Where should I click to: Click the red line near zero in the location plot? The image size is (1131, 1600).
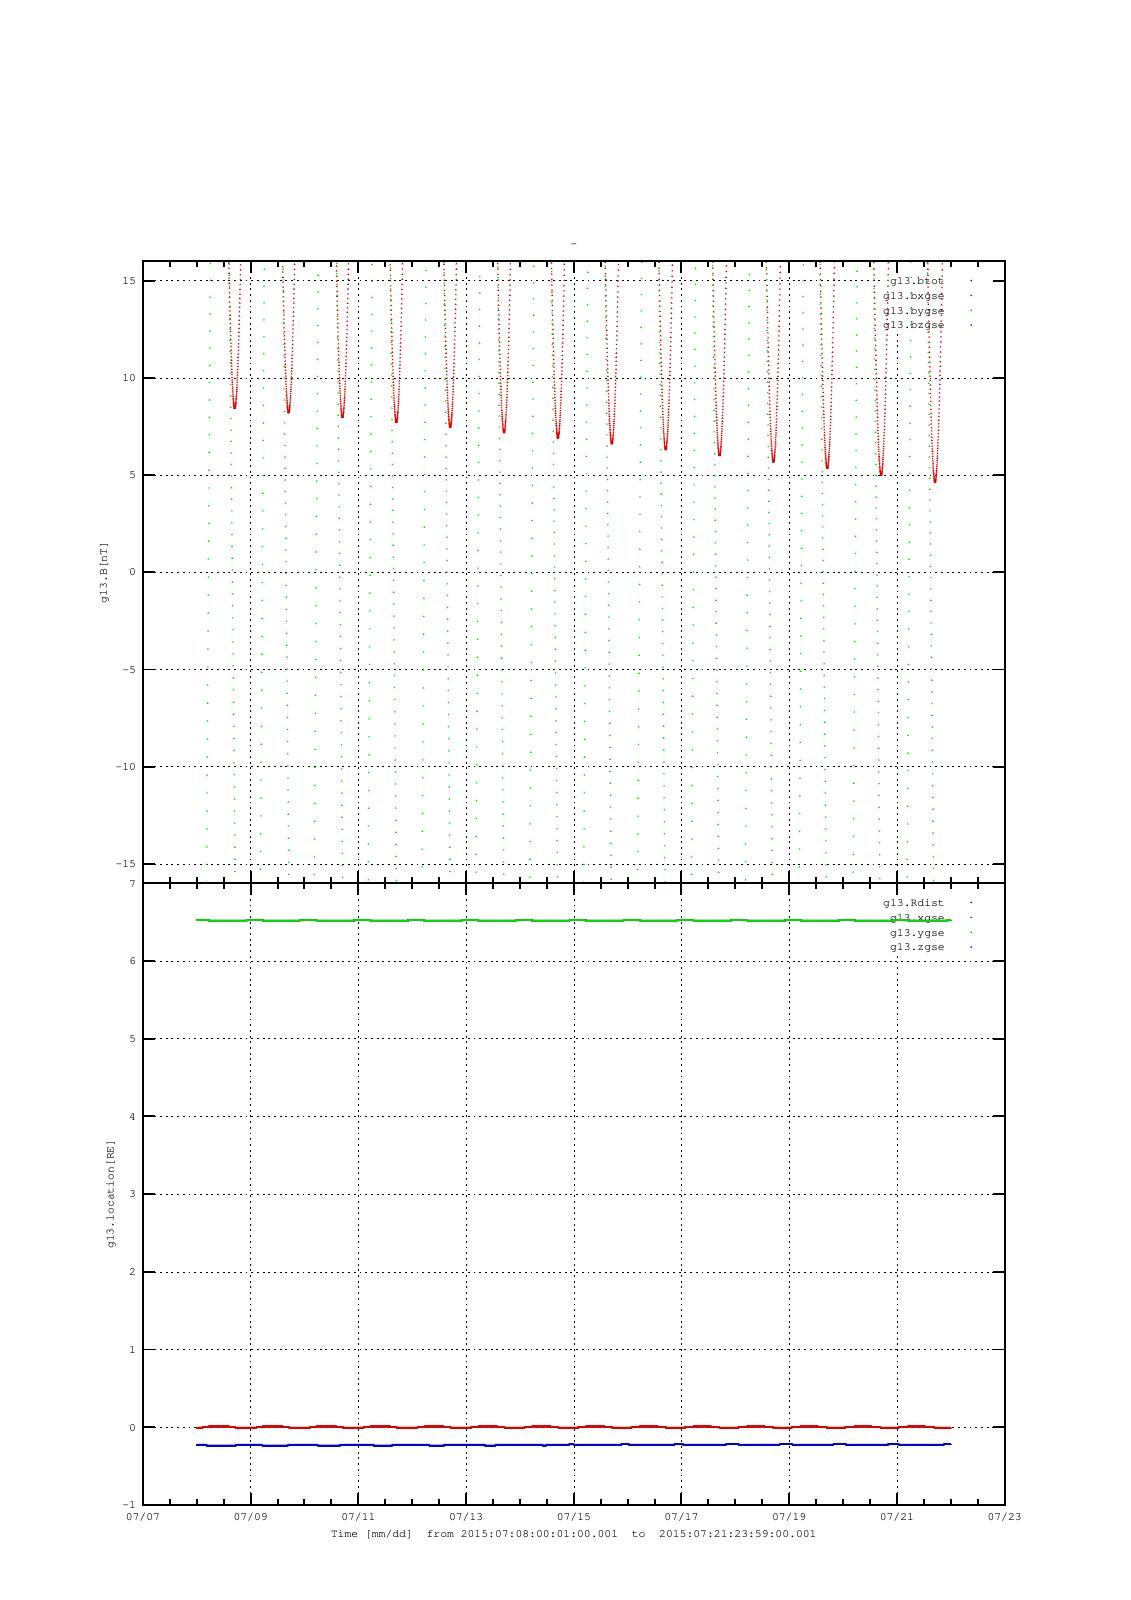pyautogui.click(x=574, y=1427)
